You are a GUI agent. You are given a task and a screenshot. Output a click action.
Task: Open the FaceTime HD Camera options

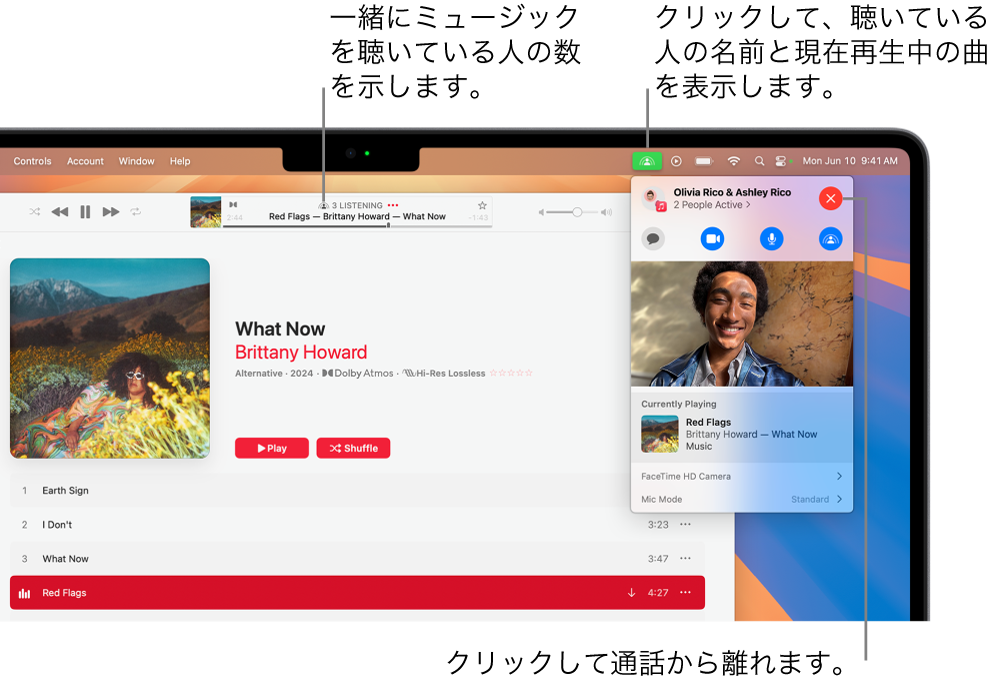coord(742,477)
